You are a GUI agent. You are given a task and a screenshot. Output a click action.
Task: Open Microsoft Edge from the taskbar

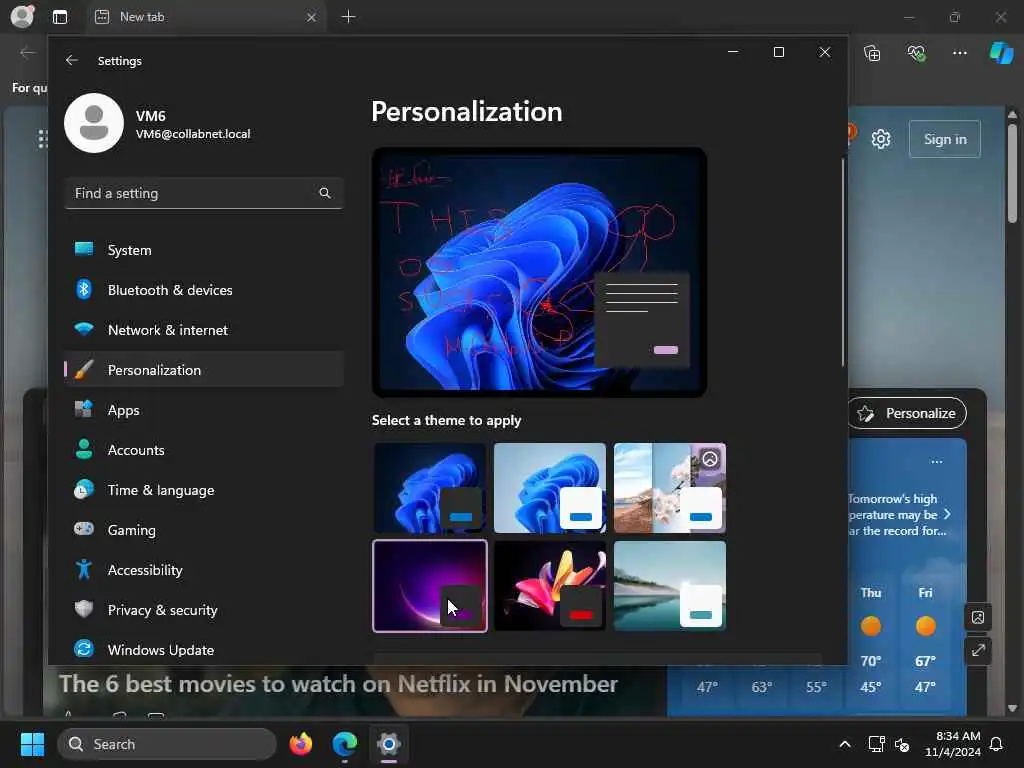click(x=345, y=744)
